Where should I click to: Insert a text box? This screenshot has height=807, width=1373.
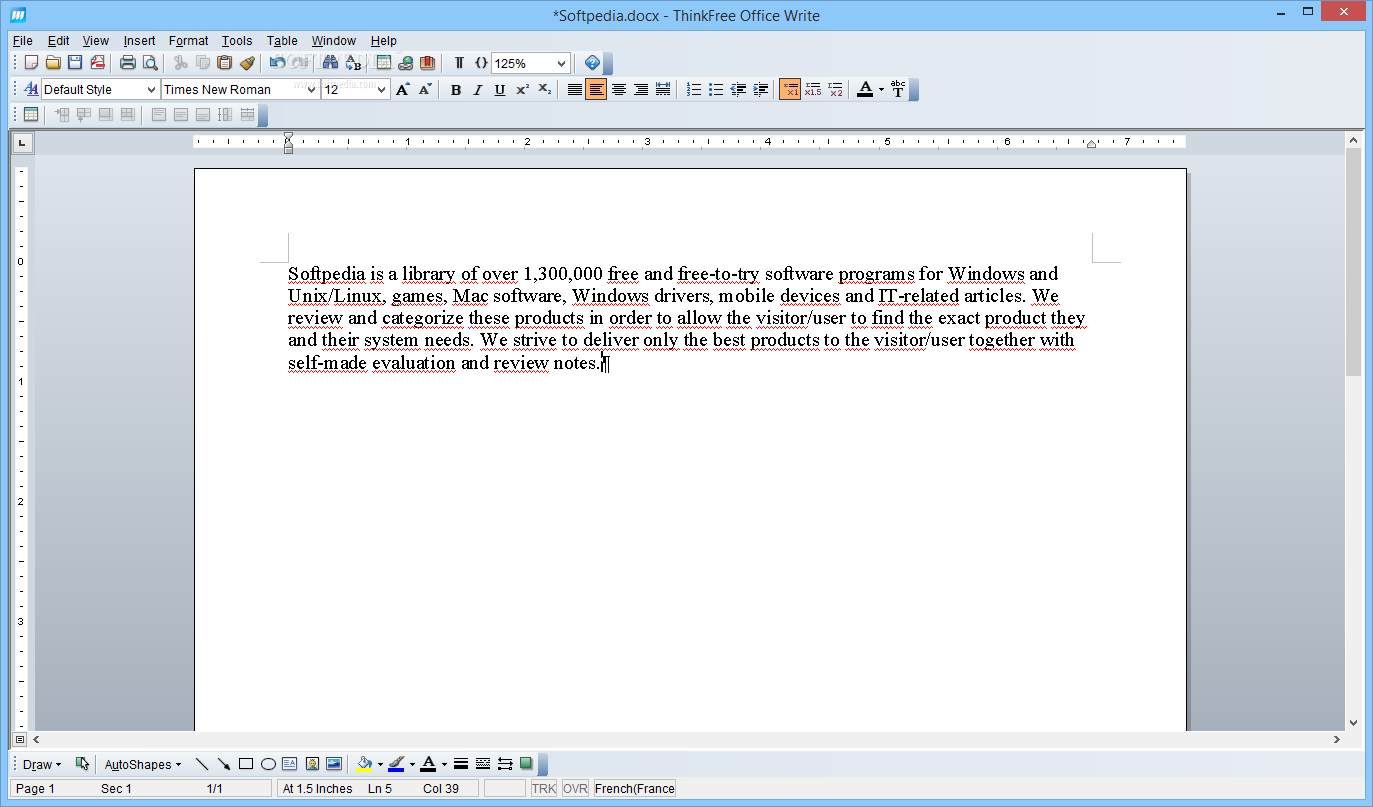pos(290,764)
